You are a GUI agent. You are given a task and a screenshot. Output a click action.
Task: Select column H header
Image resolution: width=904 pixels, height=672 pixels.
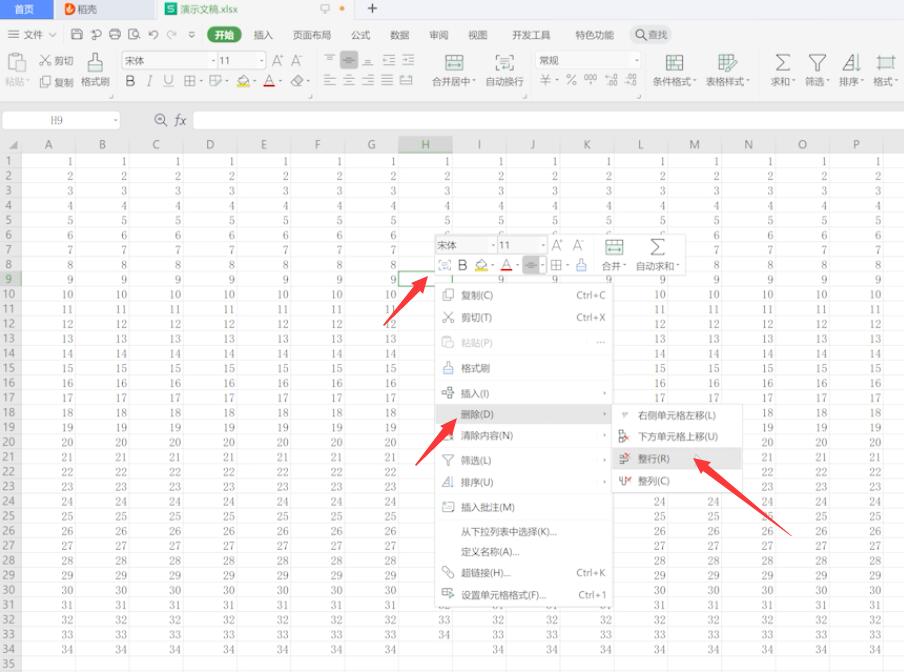point(425,144)
